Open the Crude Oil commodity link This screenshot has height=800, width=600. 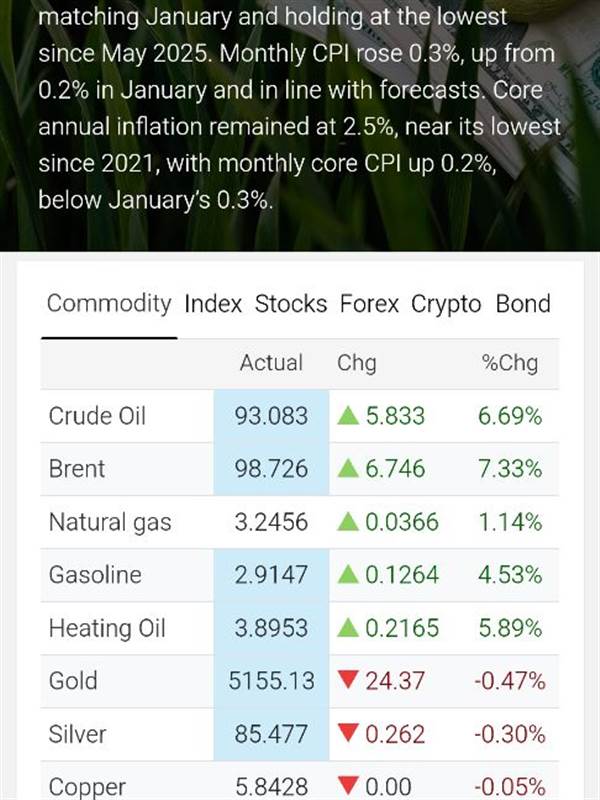tap(97, 416)
